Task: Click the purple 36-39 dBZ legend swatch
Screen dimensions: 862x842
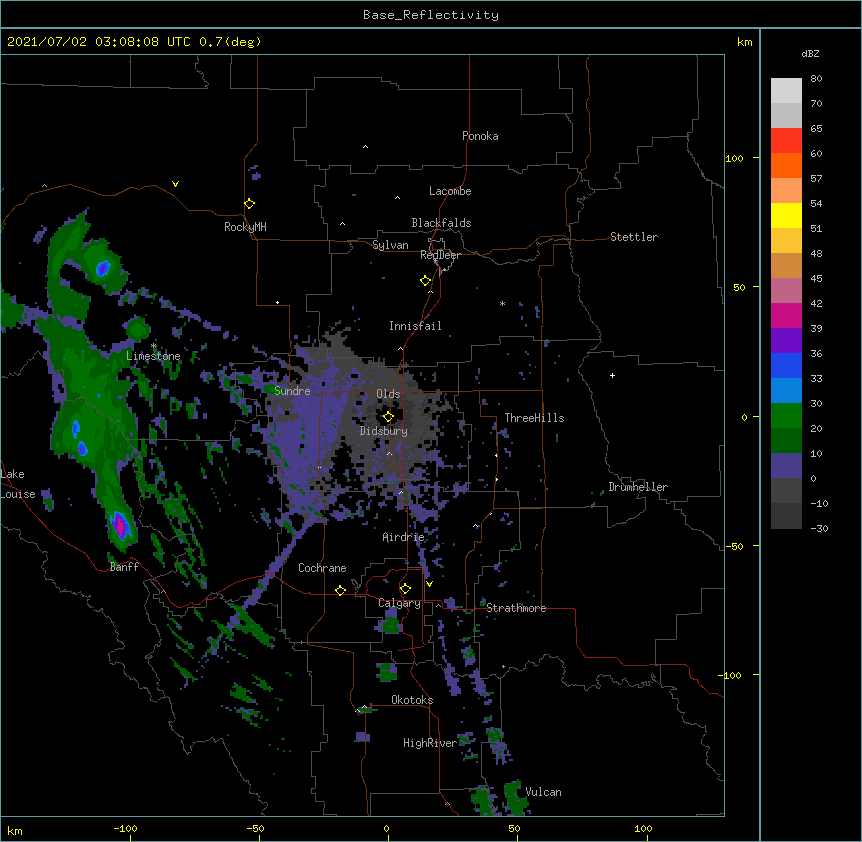Action: coord(786,341)
